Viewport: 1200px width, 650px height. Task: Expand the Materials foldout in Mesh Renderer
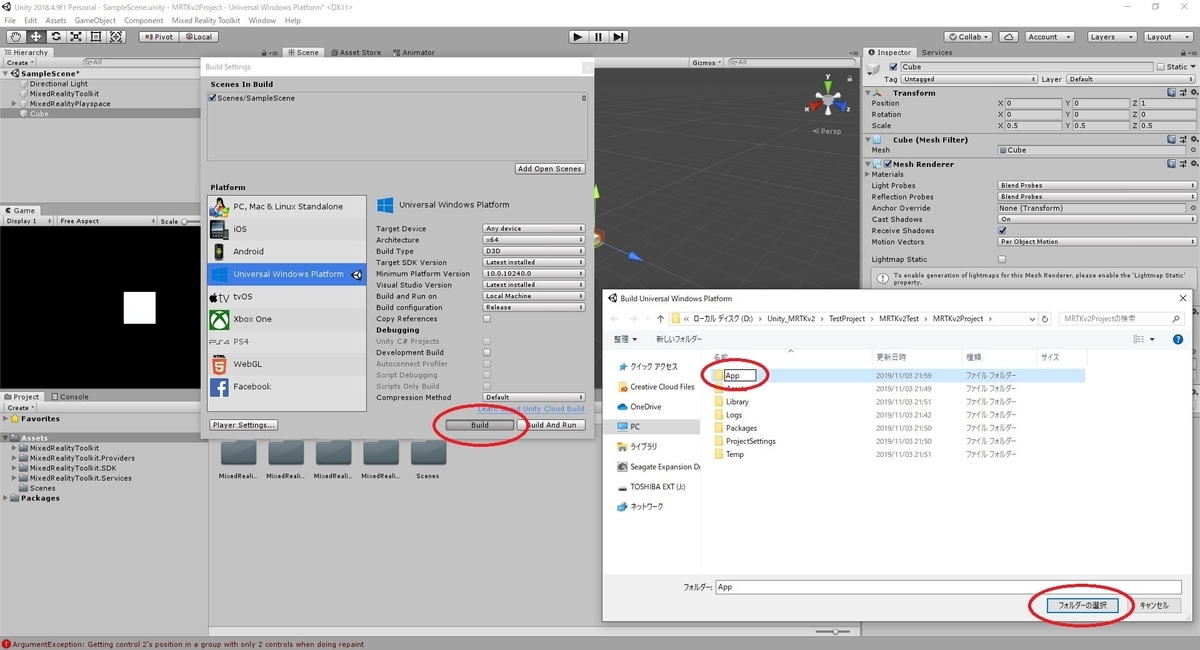[868, 174]
